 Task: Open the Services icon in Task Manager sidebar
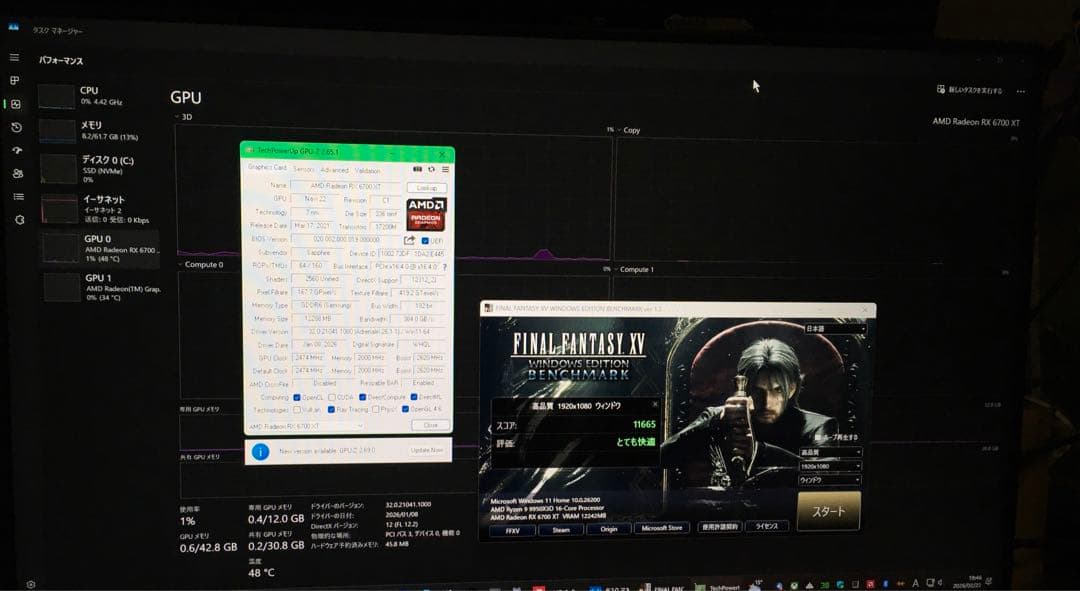pyautogui.click(x=19, y=220)
